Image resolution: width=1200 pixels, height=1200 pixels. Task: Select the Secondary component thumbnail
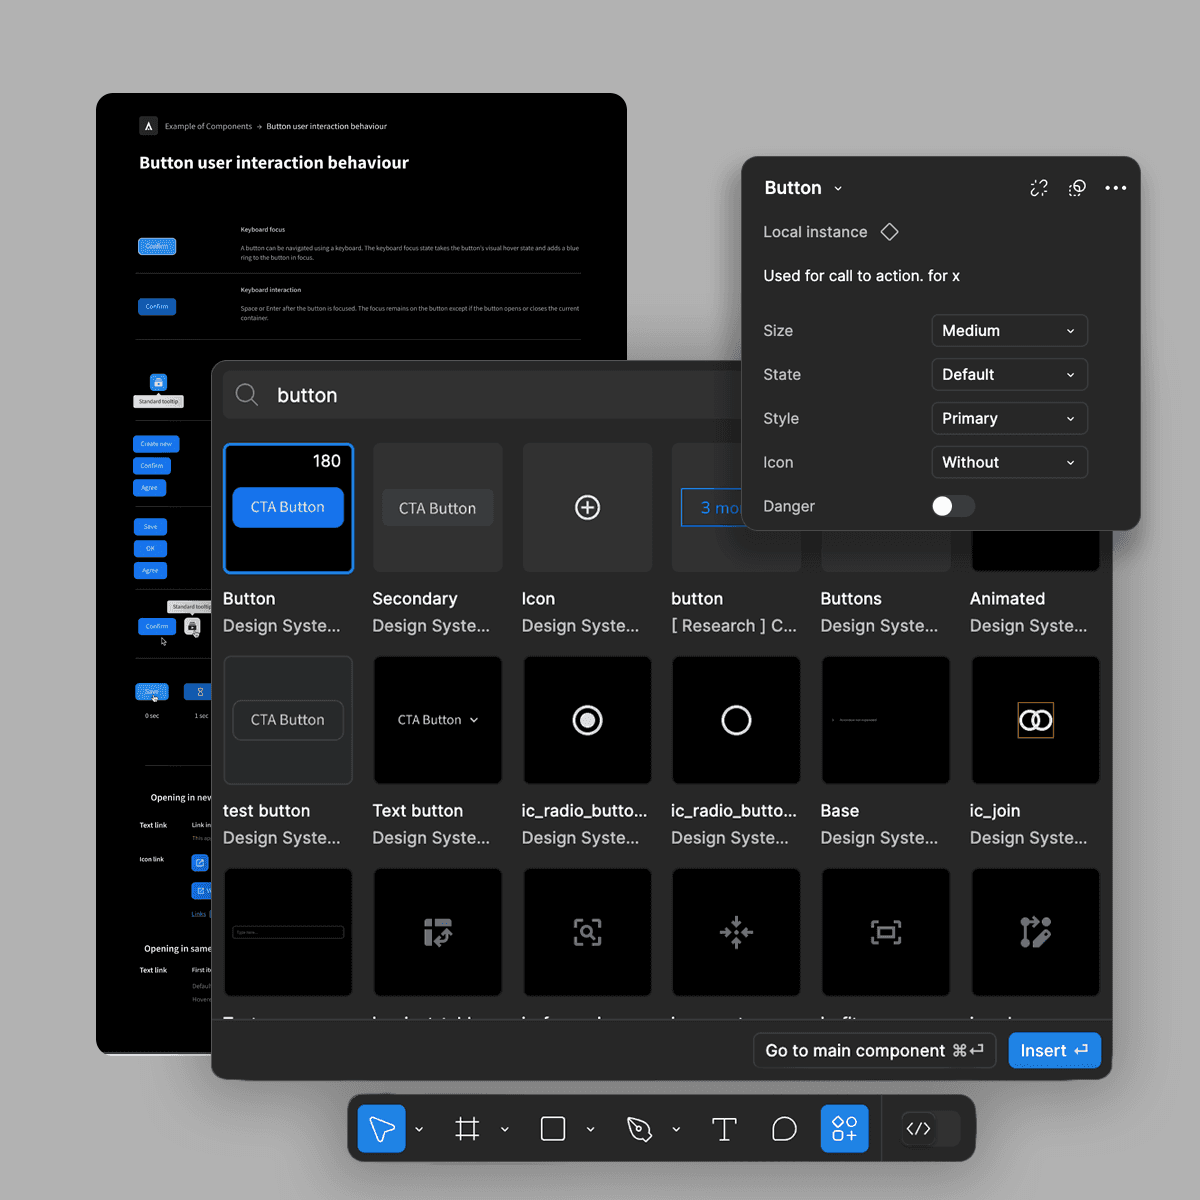coord(437,508)
